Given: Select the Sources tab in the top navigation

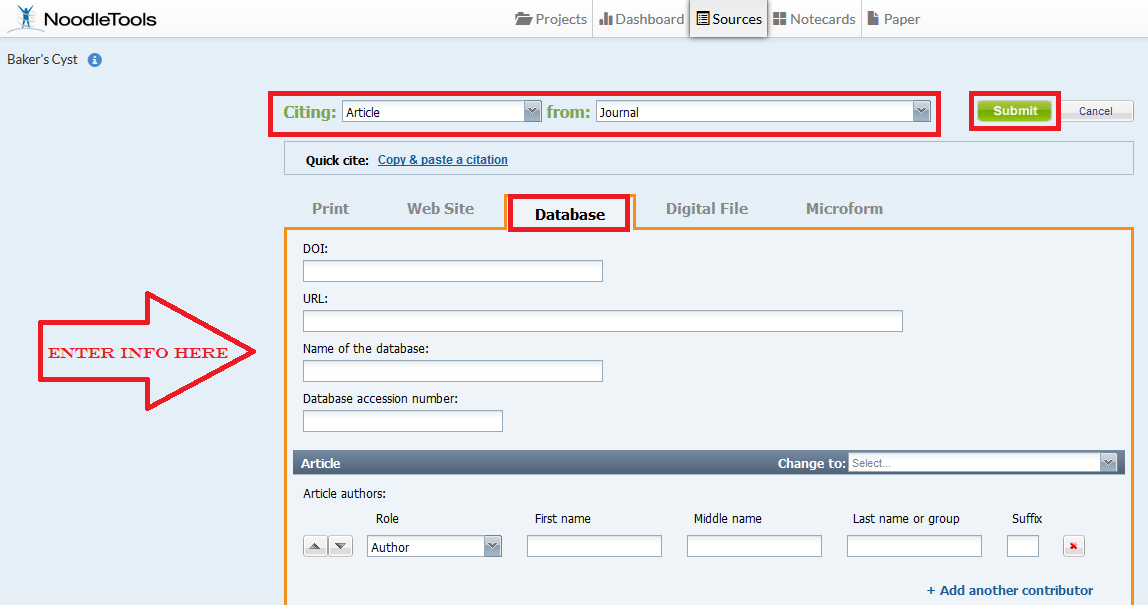Looking at the screenshot, I should click(x=728, y=19).
